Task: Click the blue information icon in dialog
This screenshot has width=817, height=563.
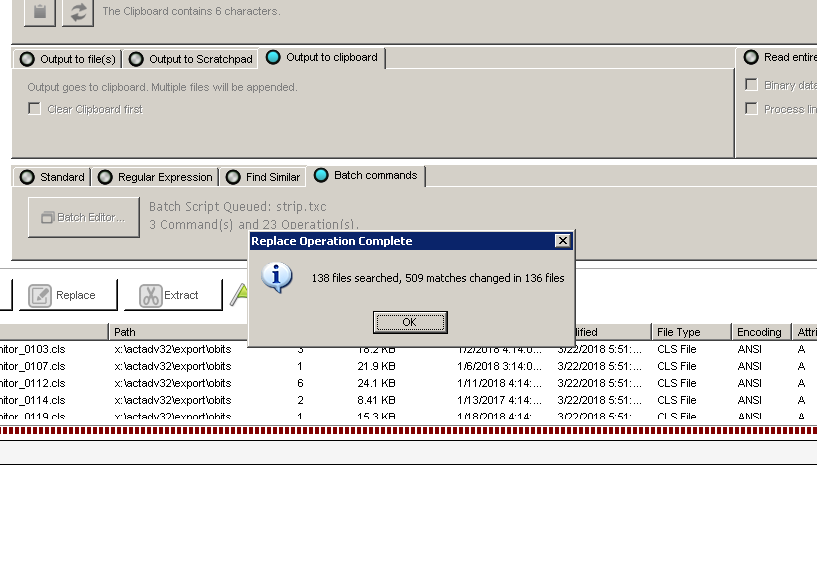Action: coord(276,278)
